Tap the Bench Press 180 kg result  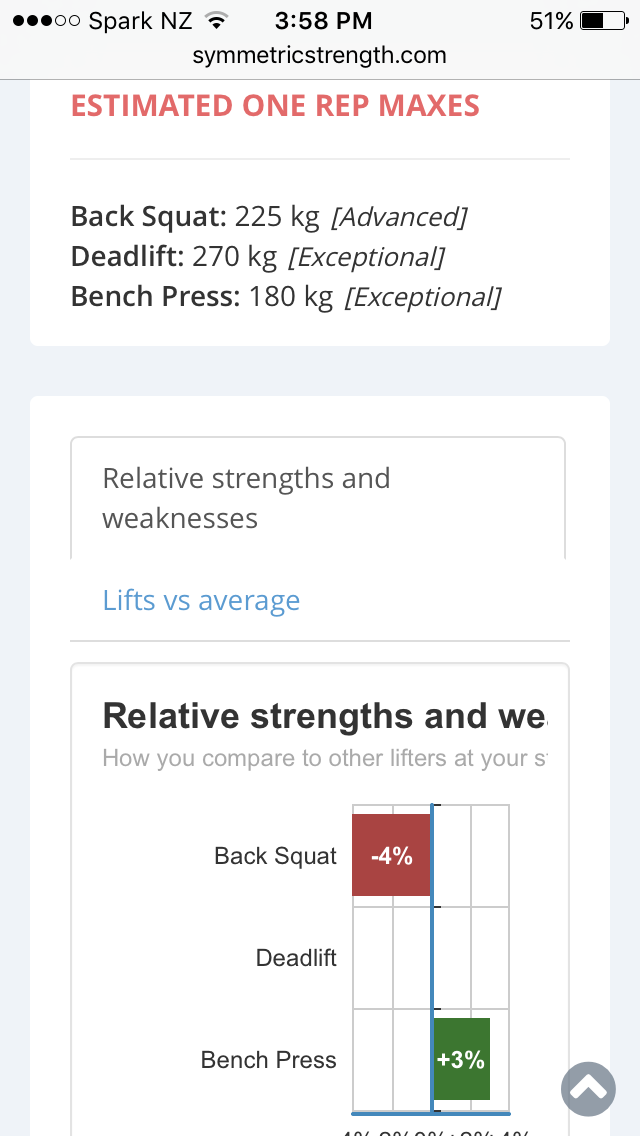click(x=285, y=297)
